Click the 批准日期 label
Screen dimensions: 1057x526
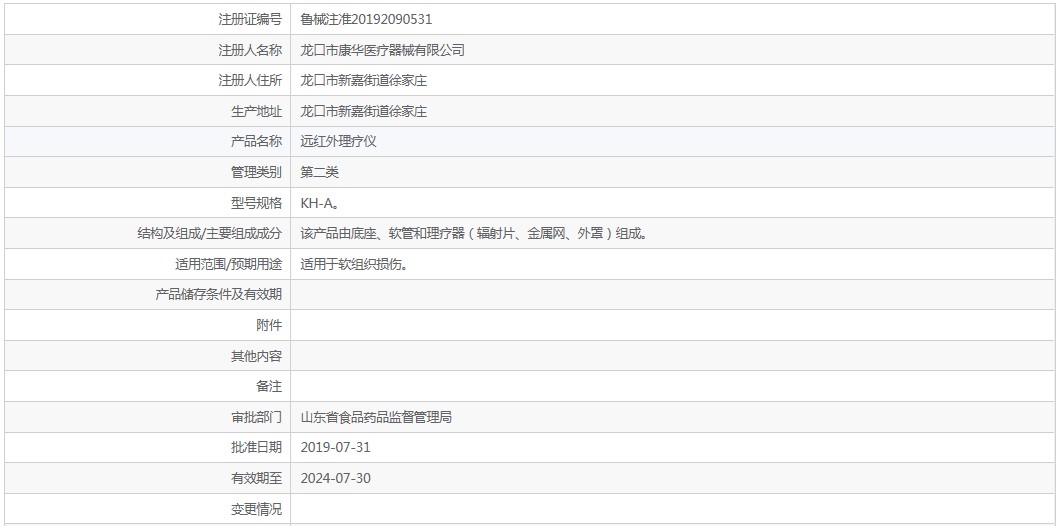pyautogui.click(x=256, y=448)
